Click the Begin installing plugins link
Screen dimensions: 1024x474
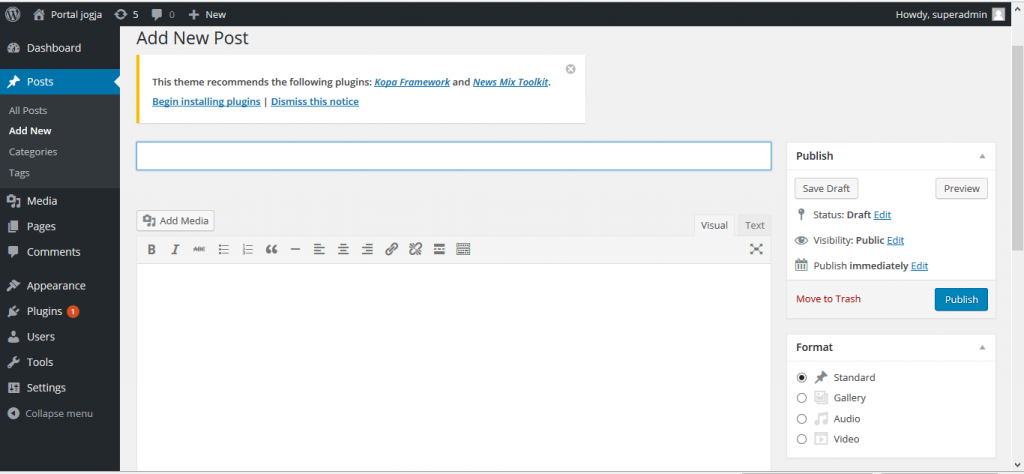[206, 102]
